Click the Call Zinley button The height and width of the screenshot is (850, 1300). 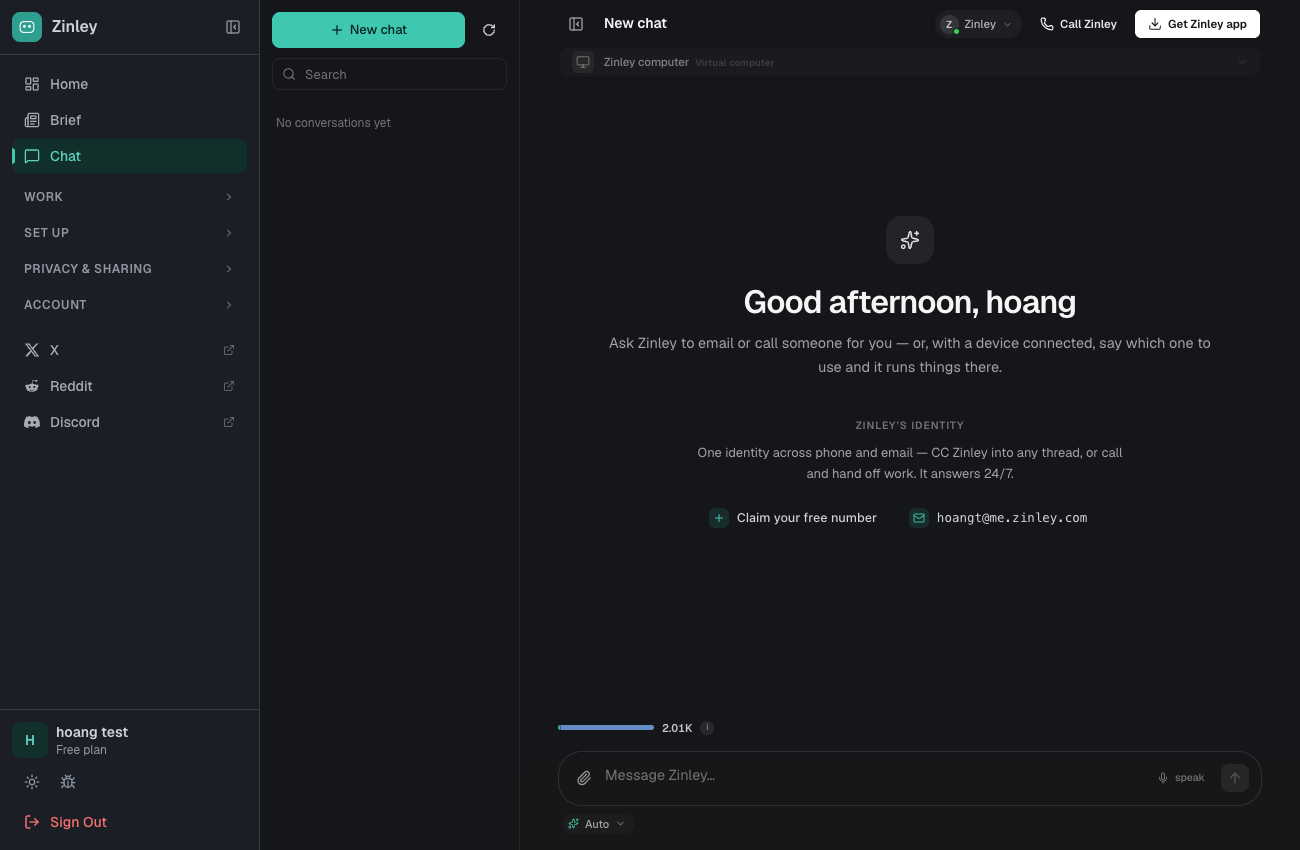coord(1078,24)
